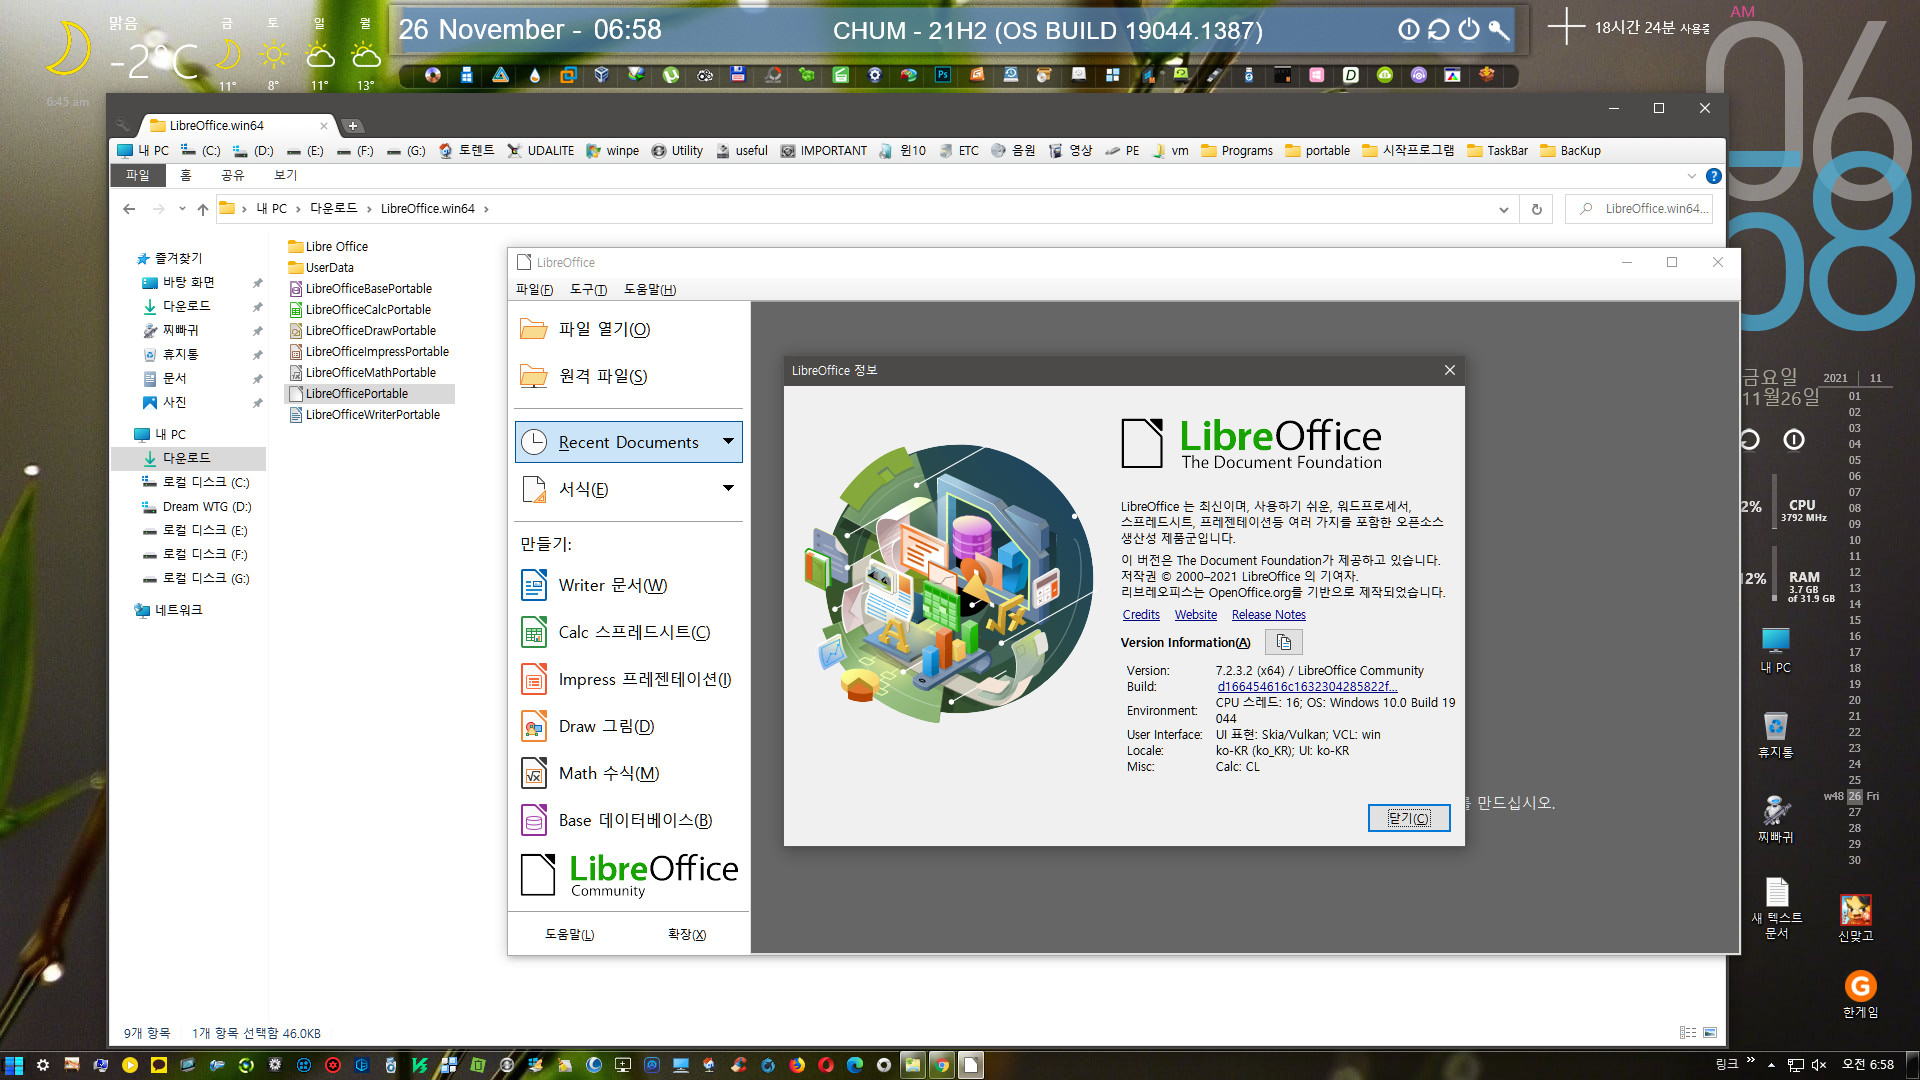
Task: Open the 한게임 desktop shortcut
Action: [x=1860, y=994]
